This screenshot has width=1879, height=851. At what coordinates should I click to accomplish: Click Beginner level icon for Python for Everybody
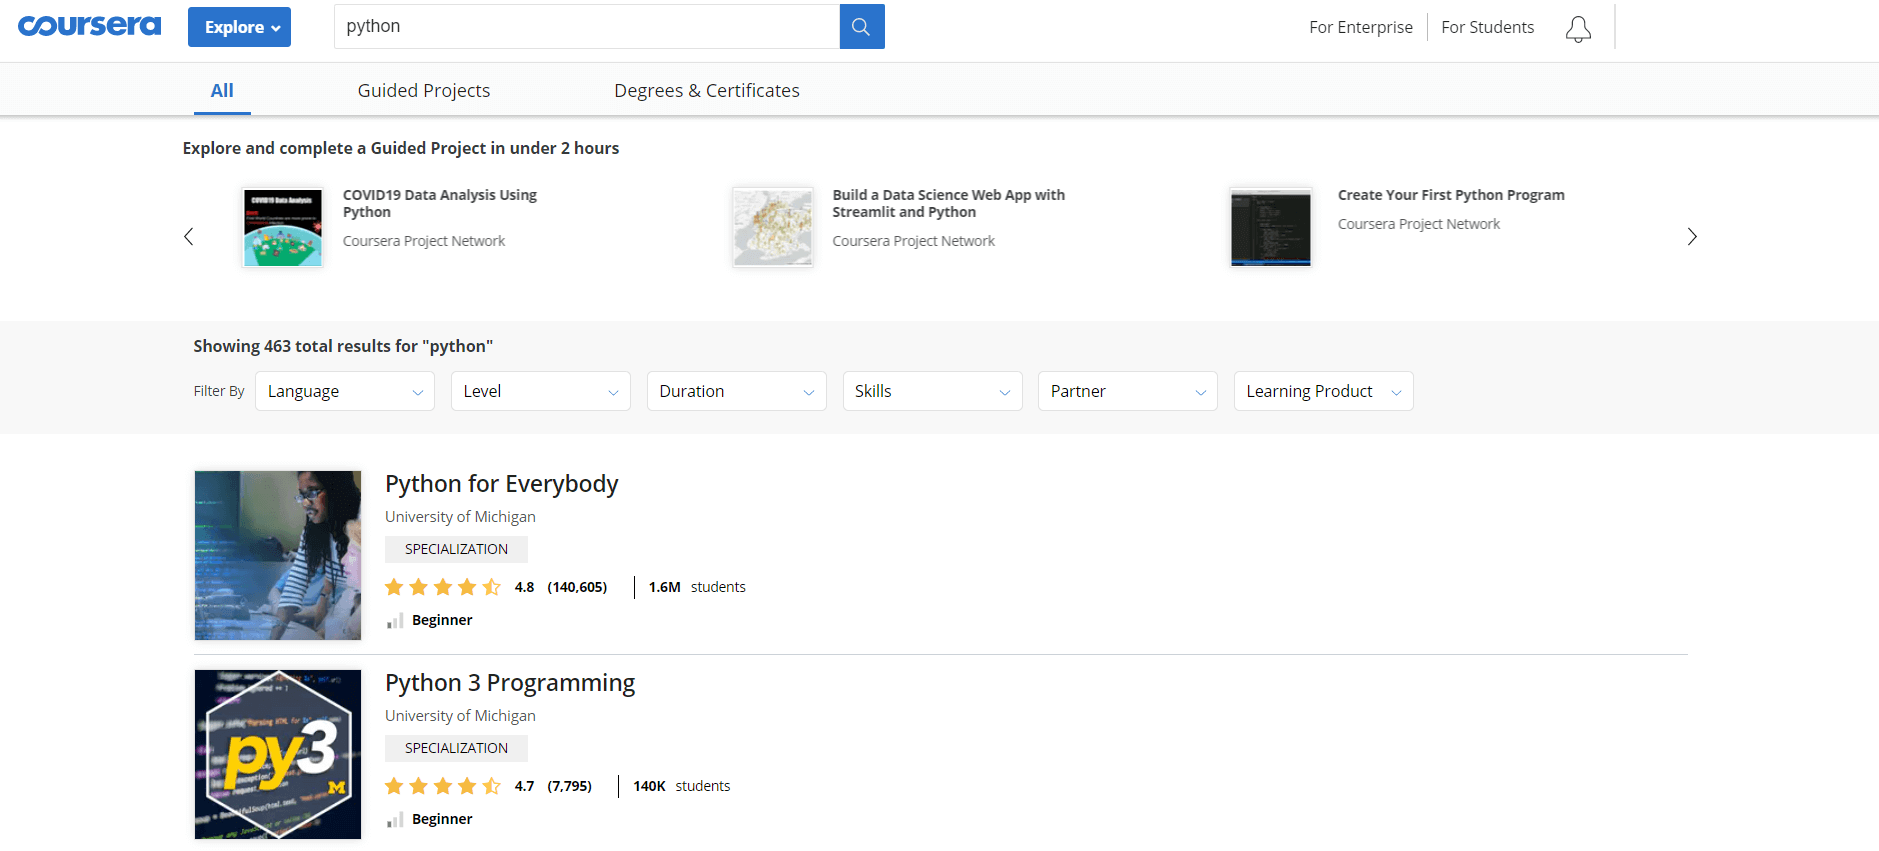(395, 621)
